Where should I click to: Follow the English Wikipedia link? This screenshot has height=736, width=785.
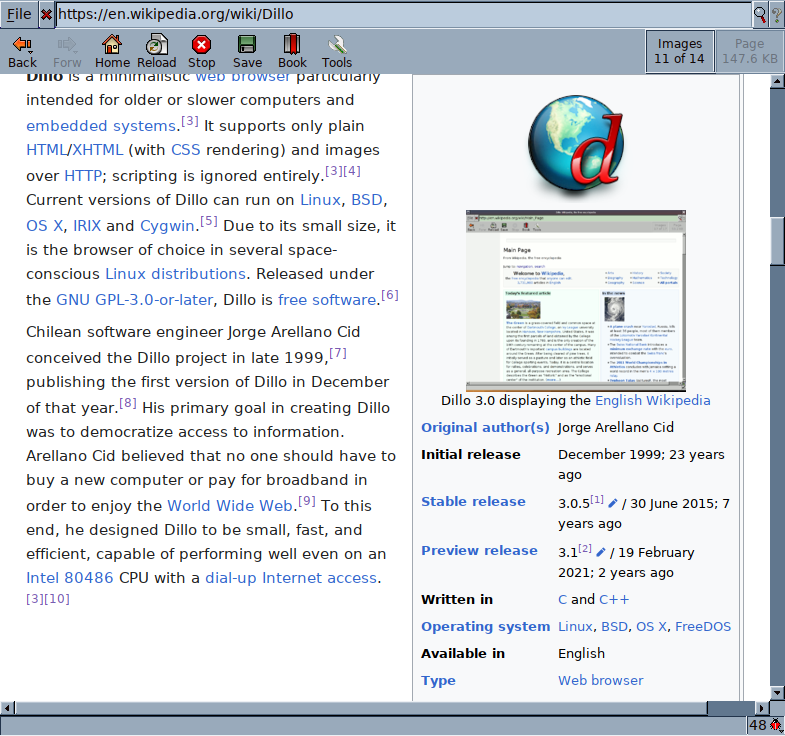652,401
